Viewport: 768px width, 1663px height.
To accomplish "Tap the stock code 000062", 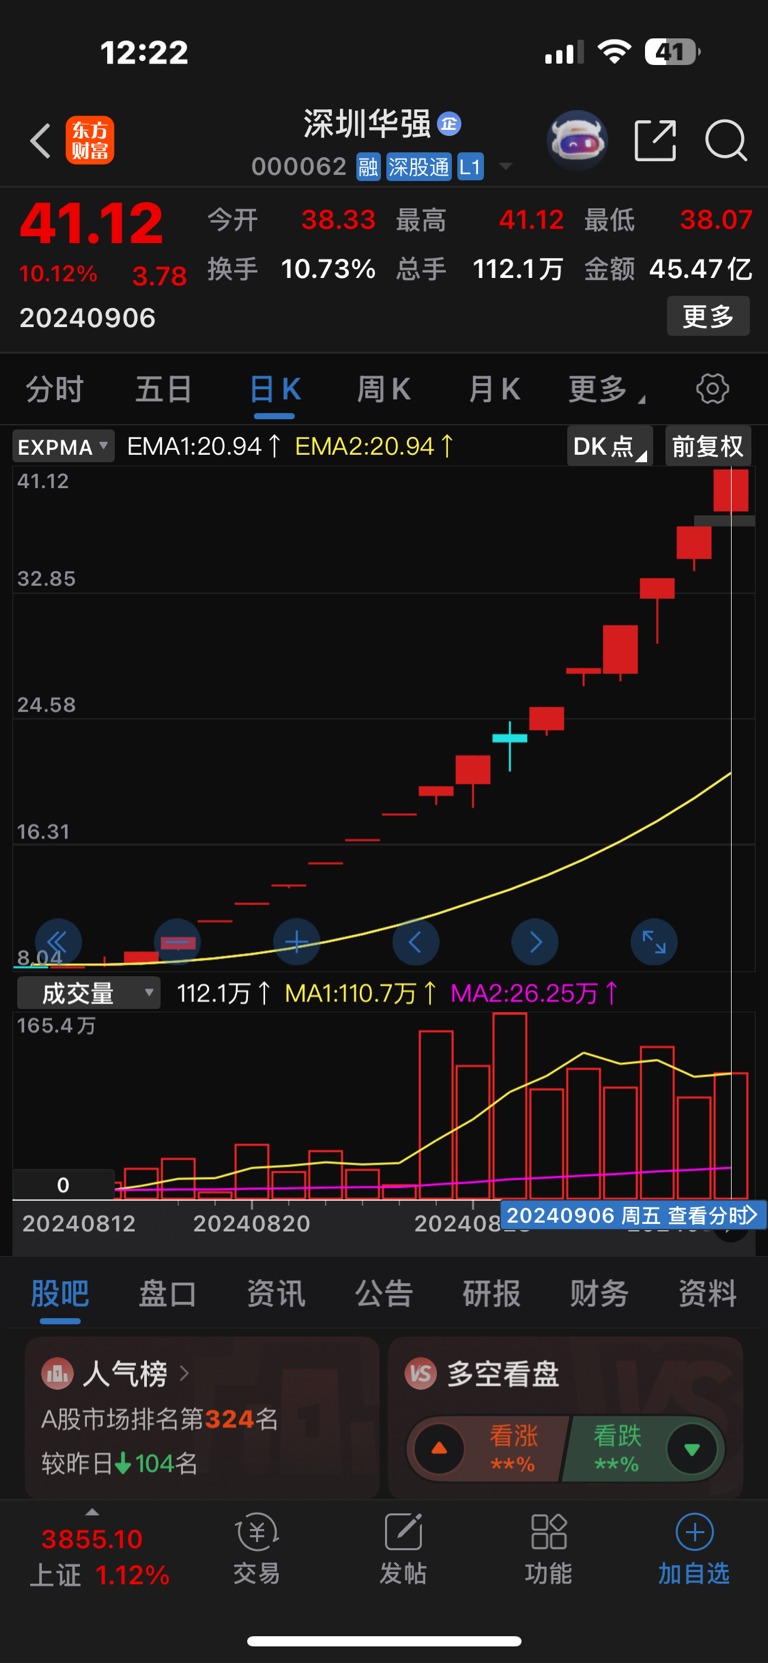I will tap(299, 166).
